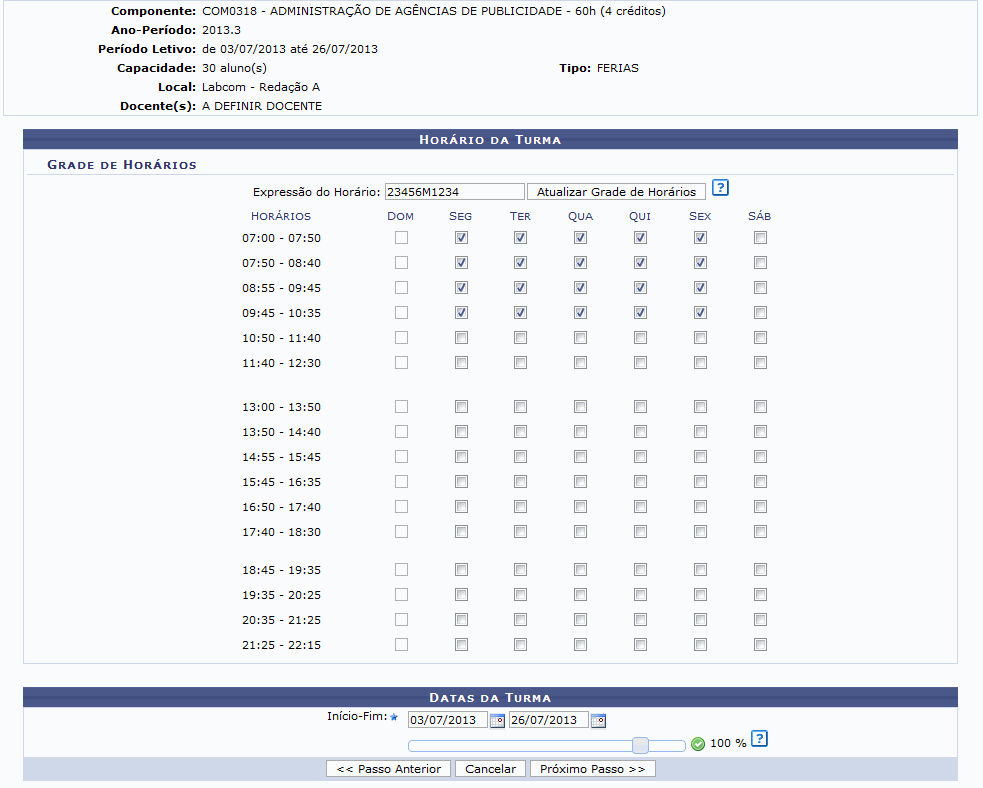Open calendar picker for start date

click(x=497, y=721)
